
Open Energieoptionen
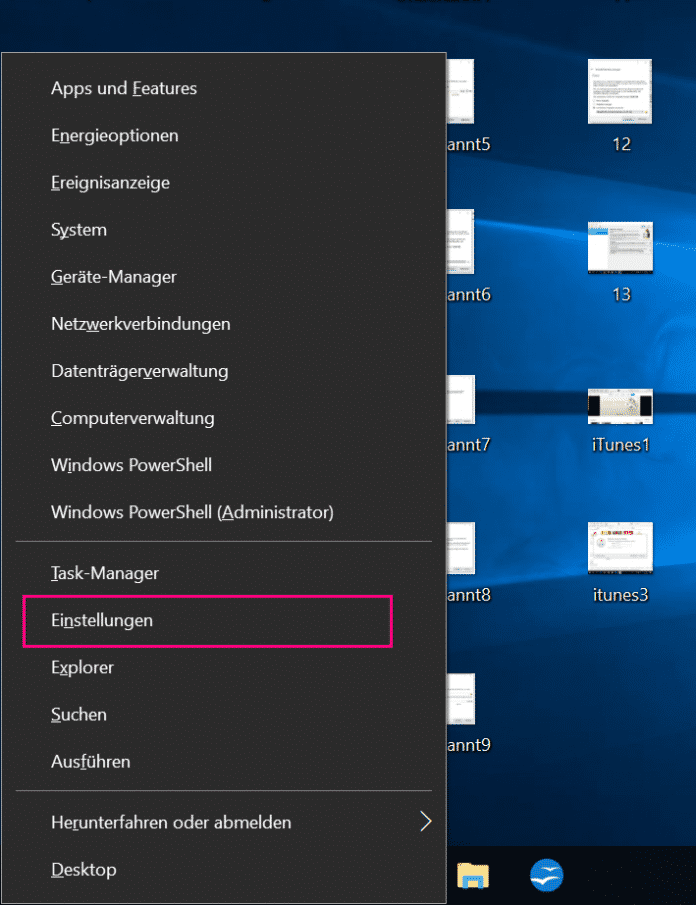[x=115, y=136]
